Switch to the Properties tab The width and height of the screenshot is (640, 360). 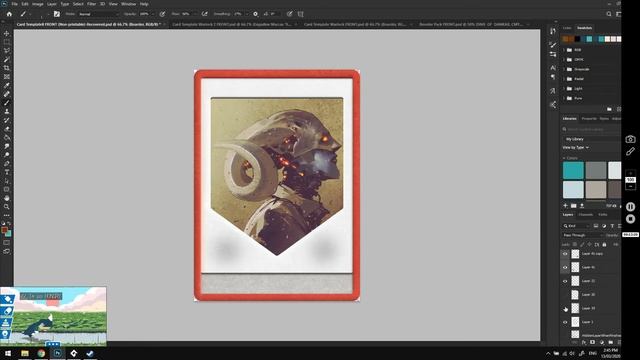coord(589,119)
